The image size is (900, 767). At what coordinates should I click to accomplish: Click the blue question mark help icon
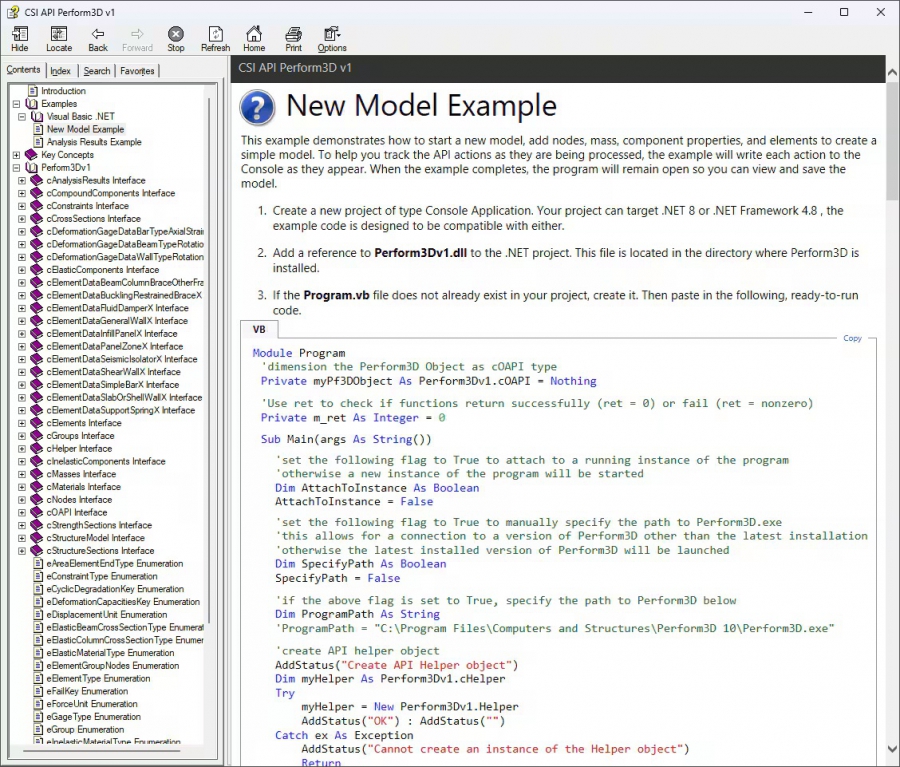tap(257, 107)
